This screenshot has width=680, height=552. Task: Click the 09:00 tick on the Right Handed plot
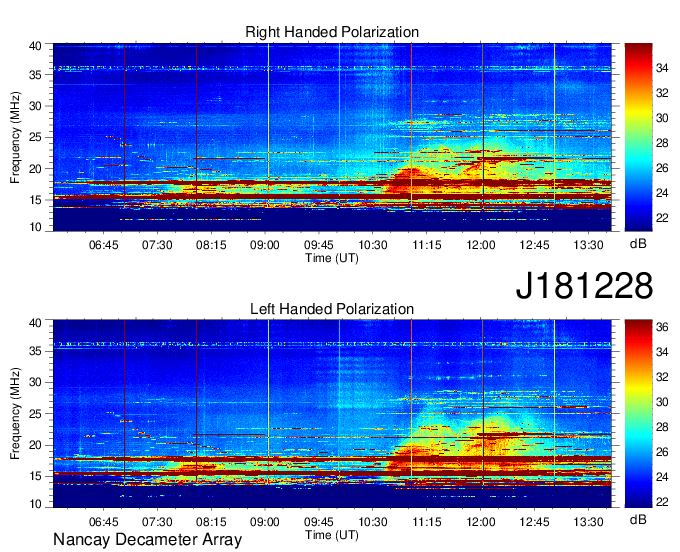[x=265, y=245]
